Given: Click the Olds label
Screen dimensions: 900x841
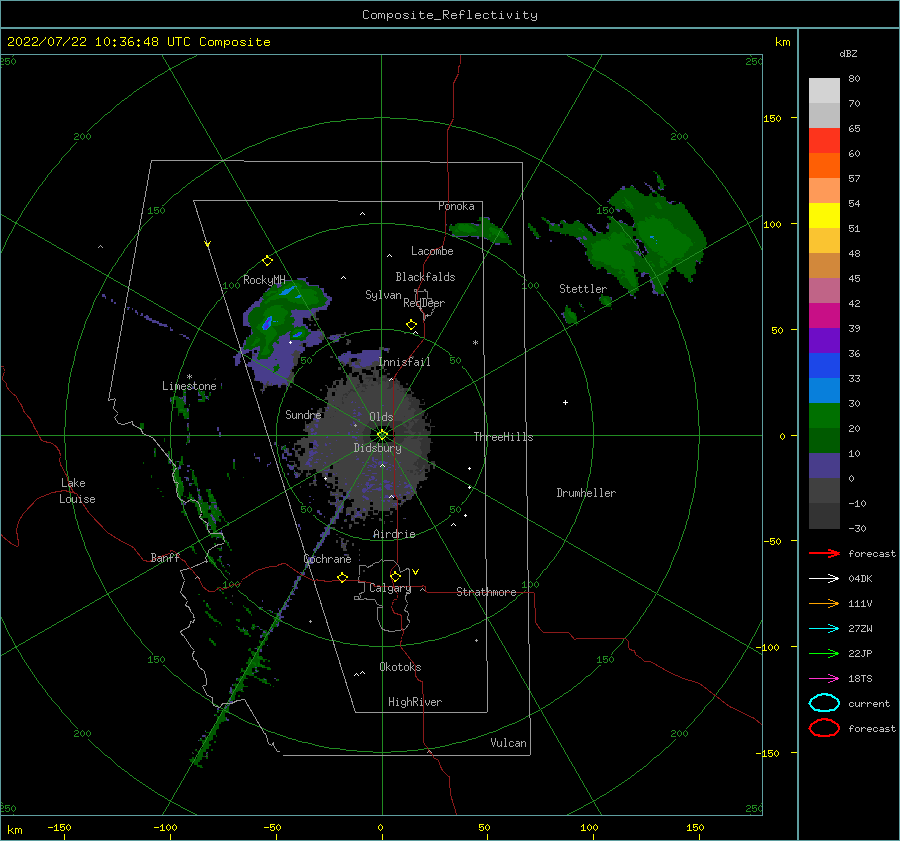Looking at the screenshot, I should click(x=381, y=417).
